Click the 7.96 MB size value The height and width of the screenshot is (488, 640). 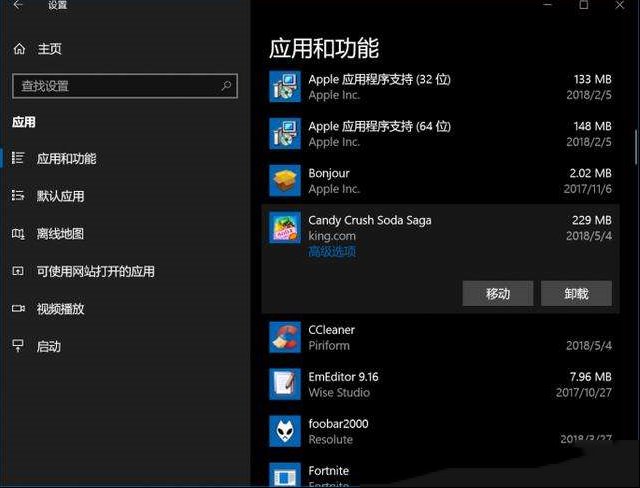coord(590,377)
